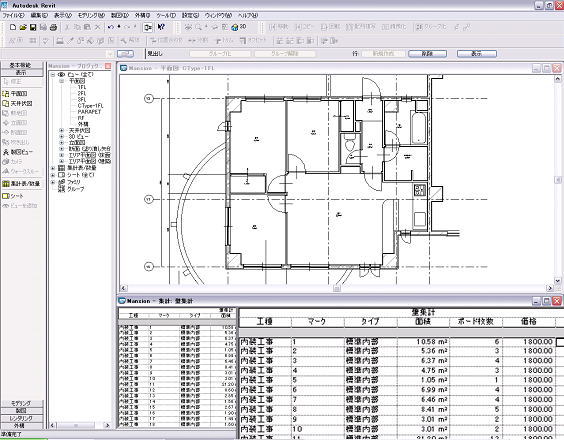Select CType-1FL in project browser
This screenshot has height=440, width=564.
[90, 106]
